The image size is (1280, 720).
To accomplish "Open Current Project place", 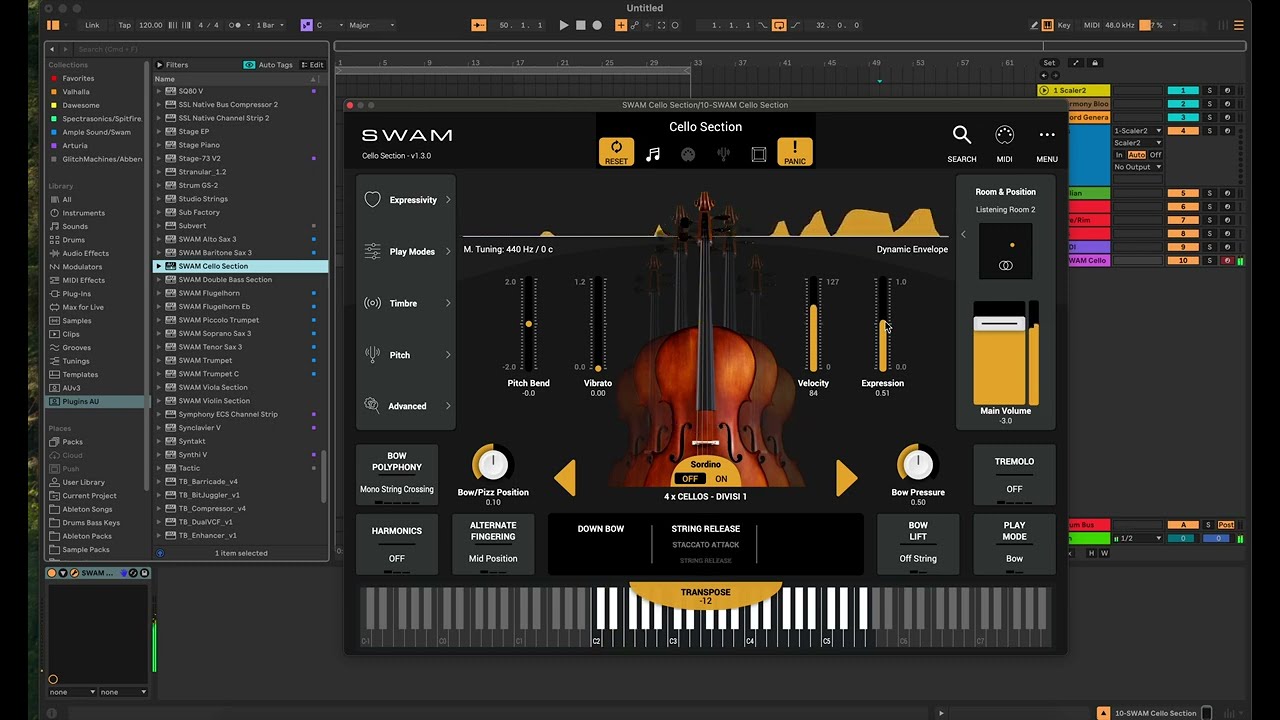I will pos(89,496).
